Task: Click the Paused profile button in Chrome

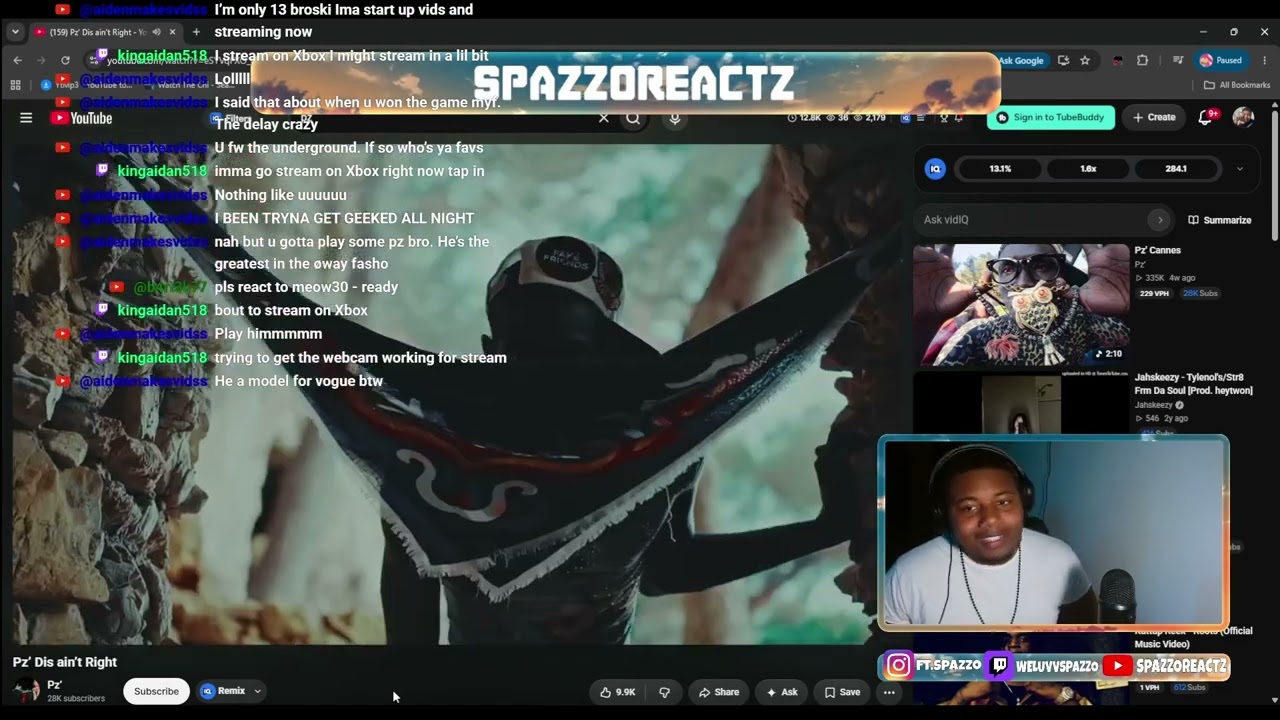Action: pos(1220,60)
